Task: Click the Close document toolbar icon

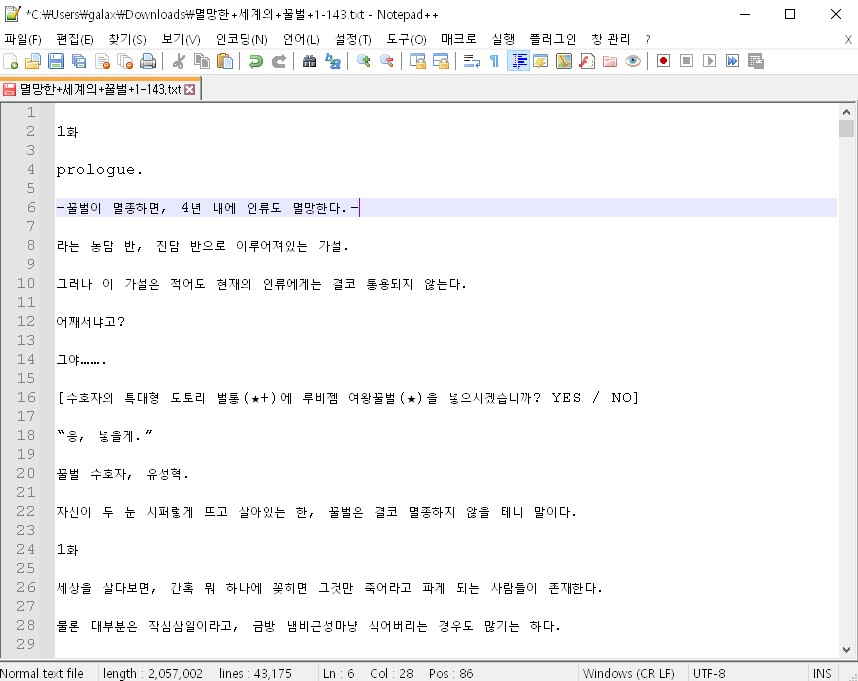Action: (102, 61)
